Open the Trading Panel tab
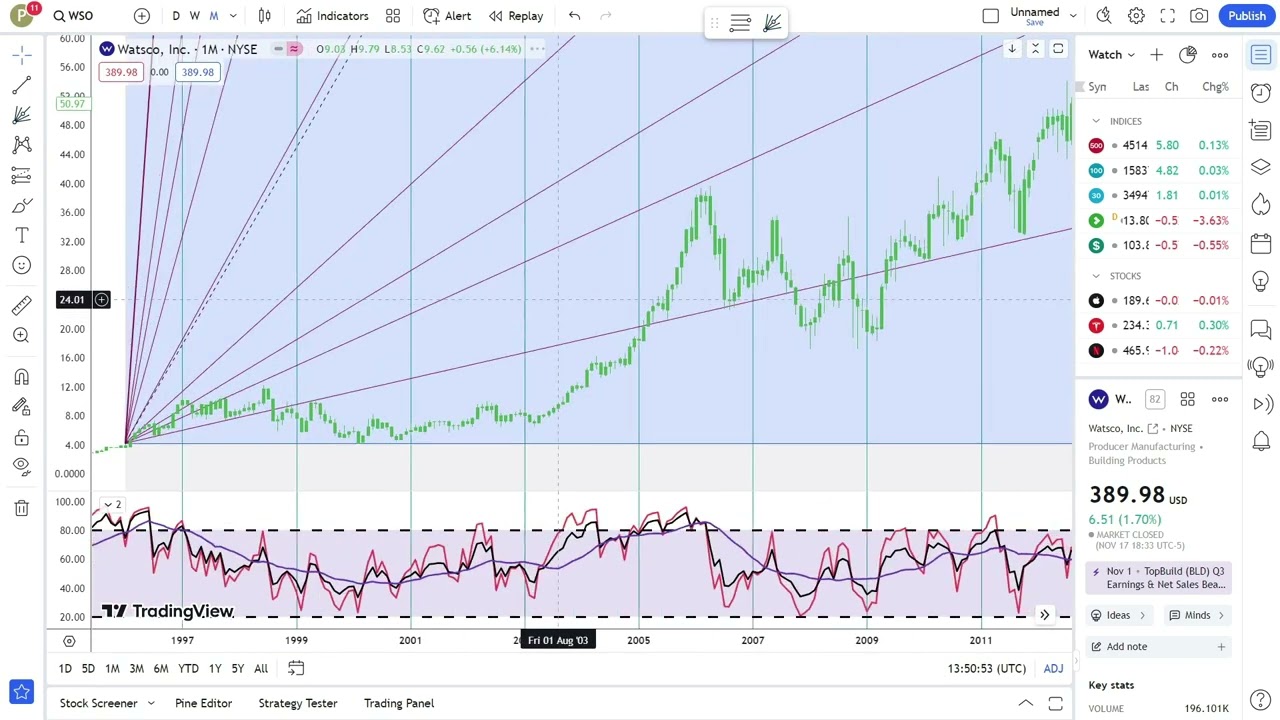This screenshot has height=720, width=1280. (399, 703)
